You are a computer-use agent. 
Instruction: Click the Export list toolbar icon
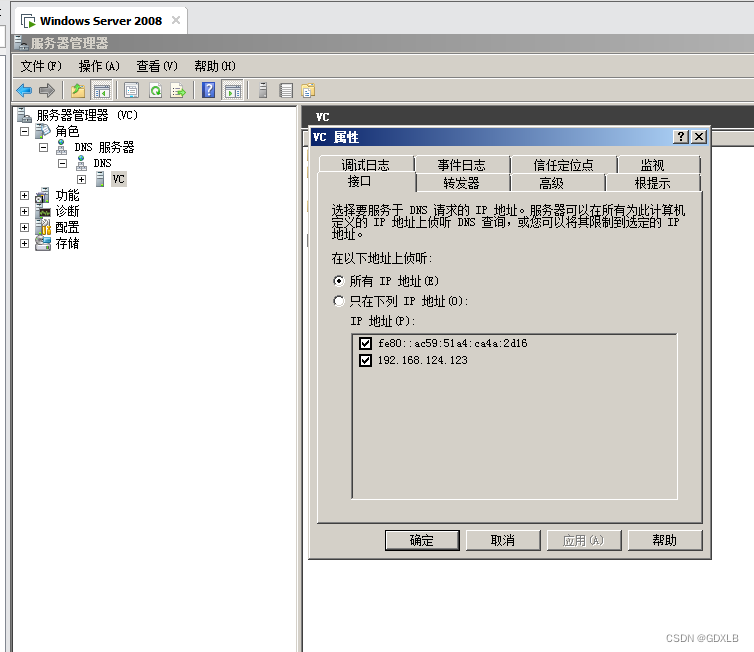(x=178, y=90)
